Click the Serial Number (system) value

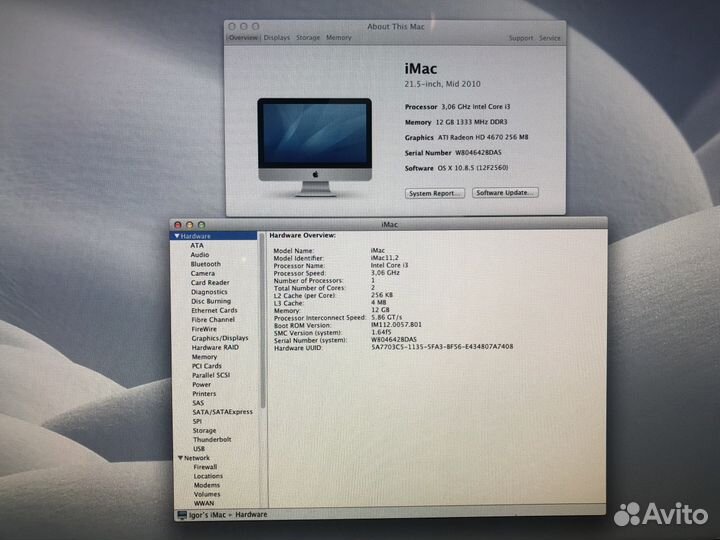(394, 340)
